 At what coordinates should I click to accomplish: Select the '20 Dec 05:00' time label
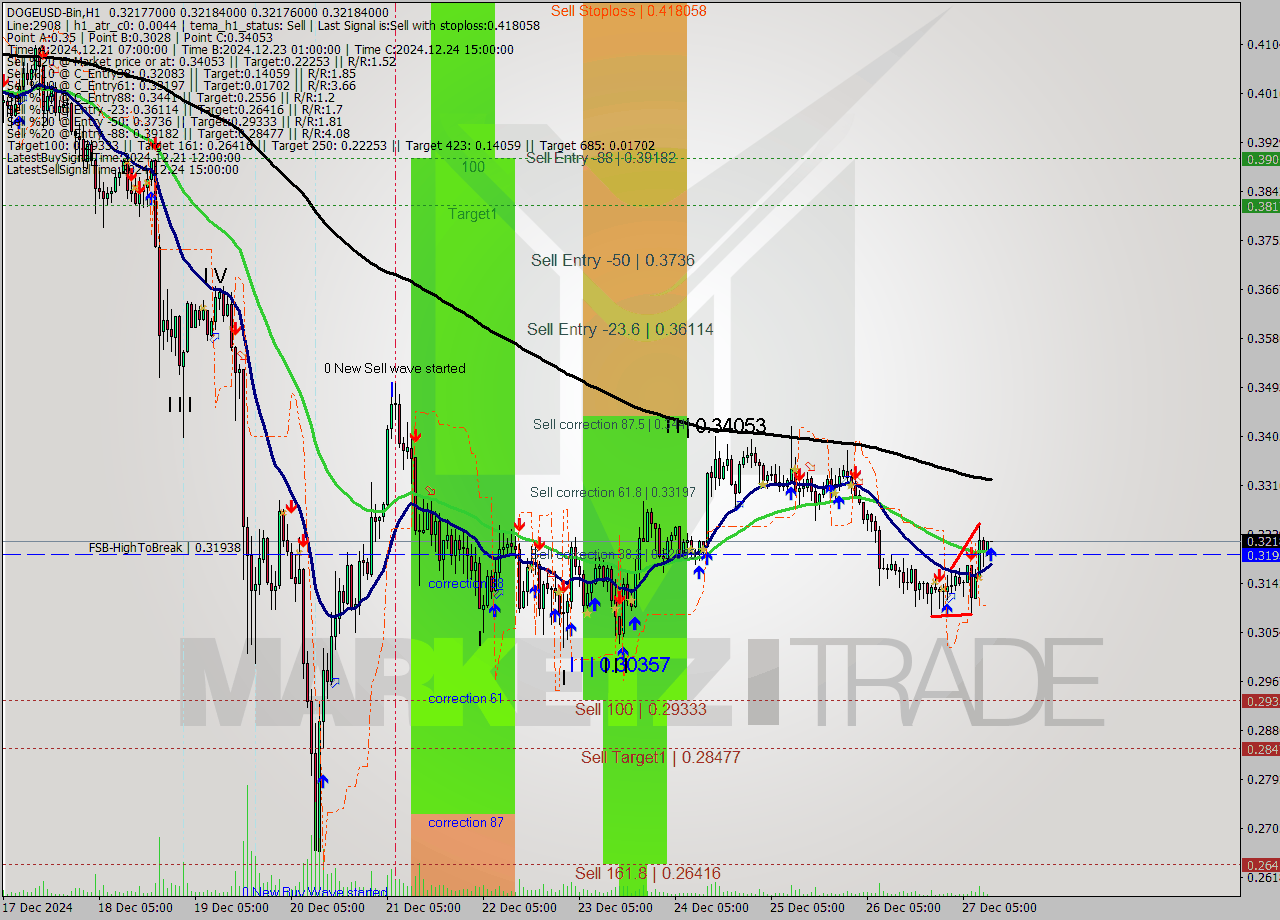[x=326, y=908]
